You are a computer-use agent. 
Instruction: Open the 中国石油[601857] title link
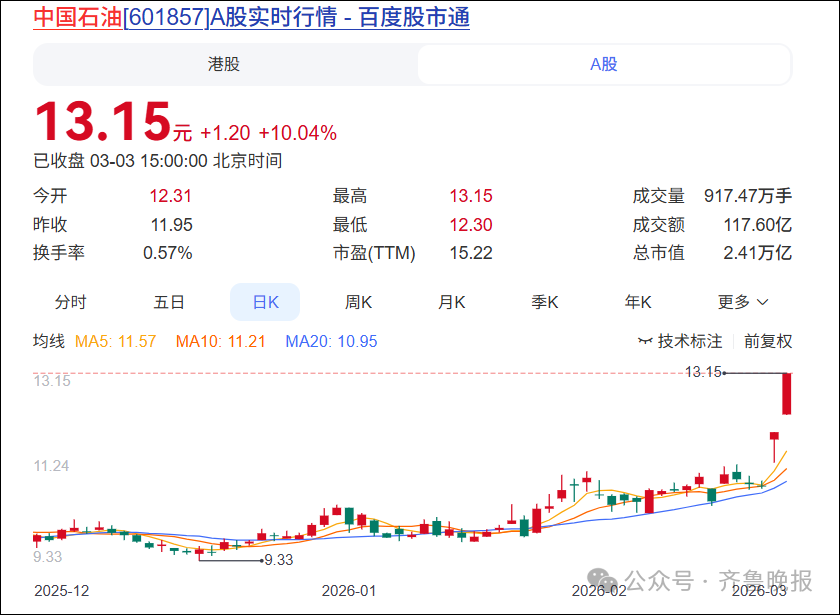[x=251, y=17]
